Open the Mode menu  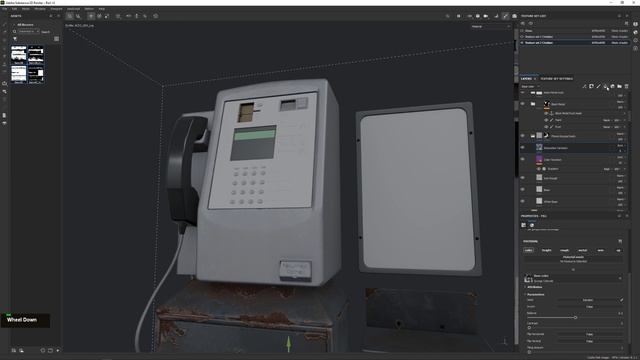click(26, 9)
